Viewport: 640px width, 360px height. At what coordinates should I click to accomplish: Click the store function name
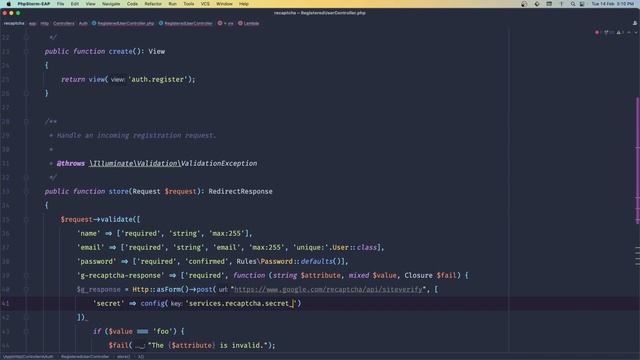(x=119, y=191)
